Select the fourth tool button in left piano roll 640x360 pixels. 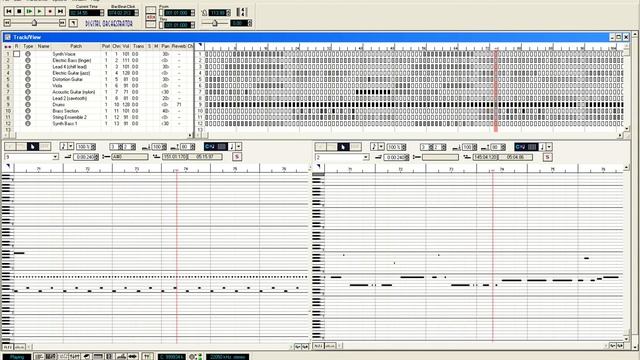45,147
